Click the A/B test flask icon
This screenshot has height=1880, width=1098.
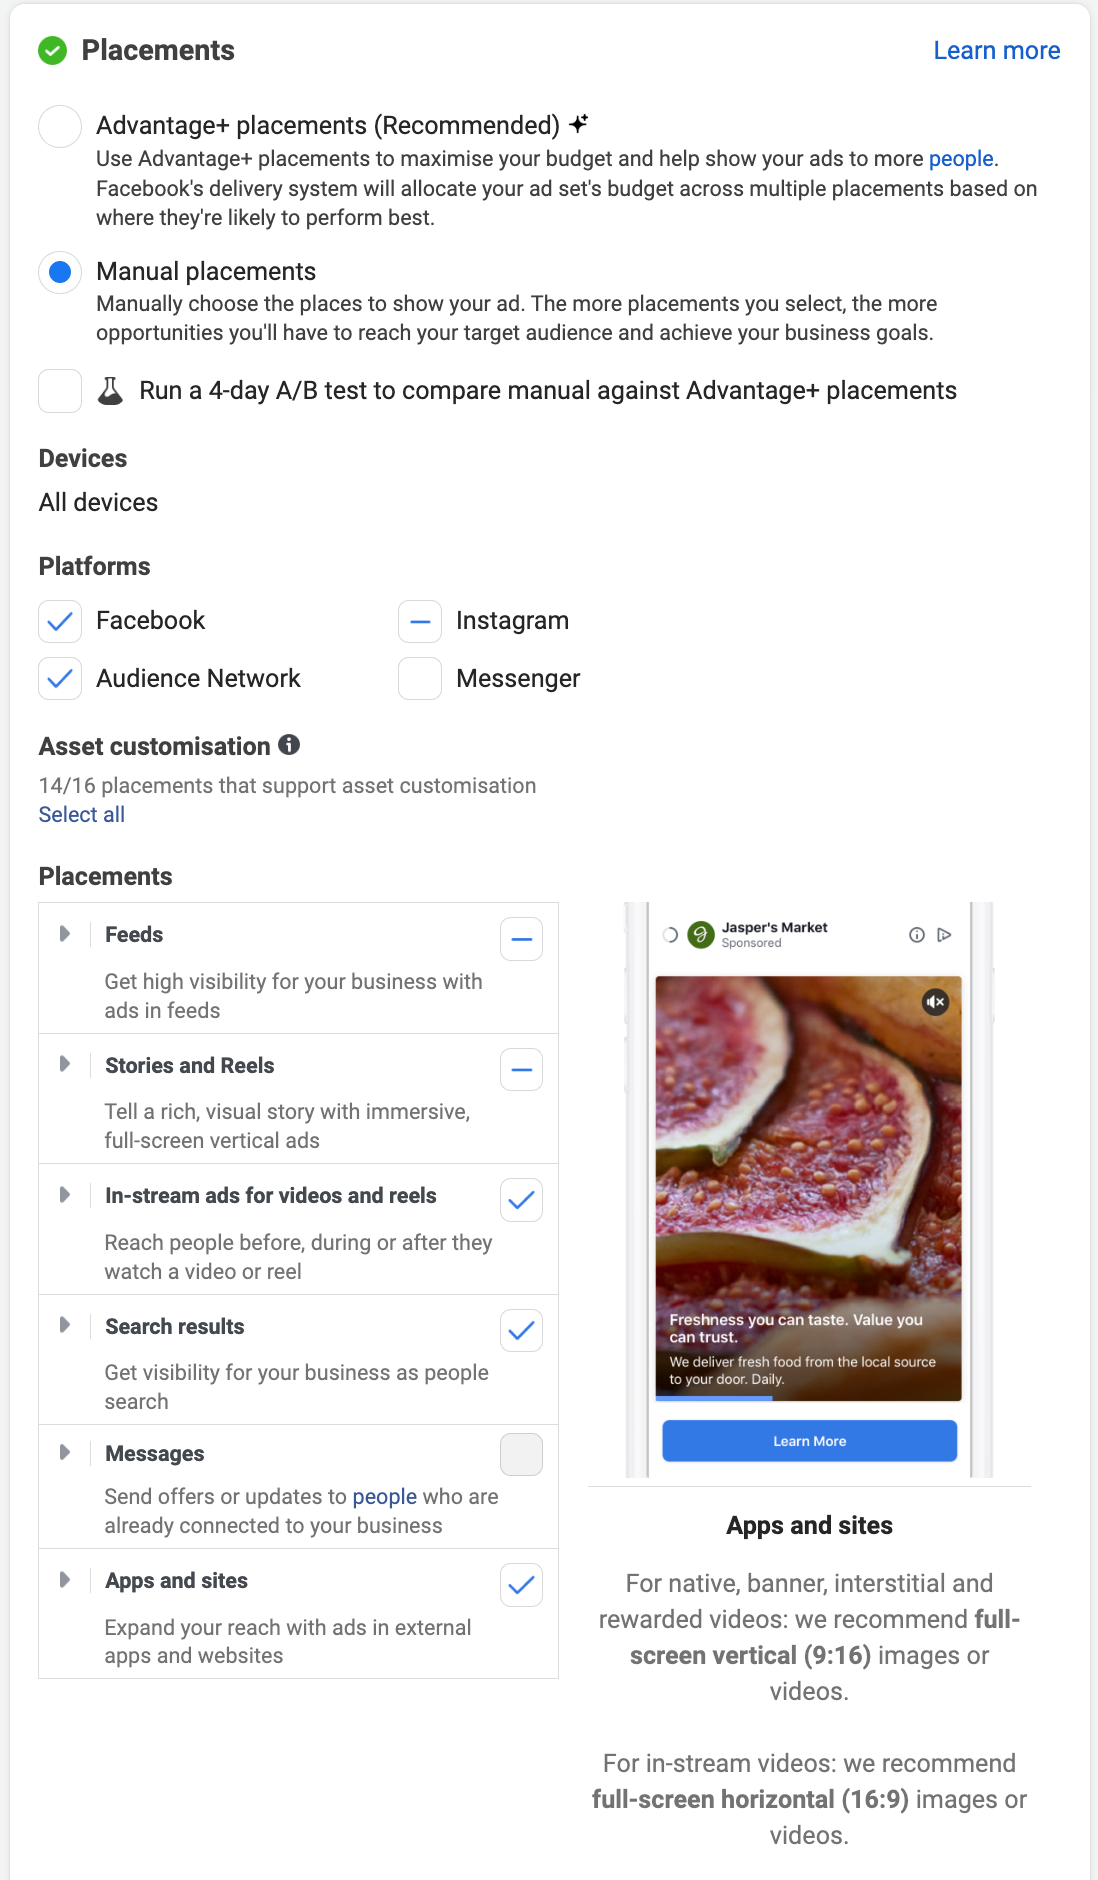tap(110, 391)
